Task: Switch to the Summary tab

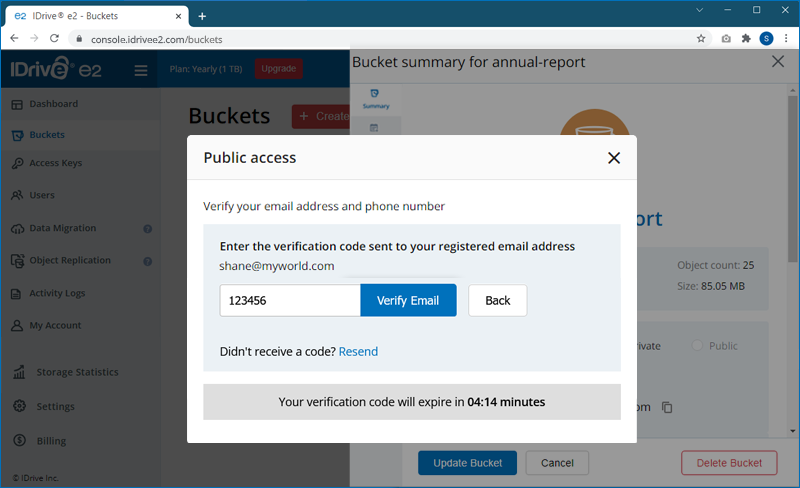Action: point(375,98)
